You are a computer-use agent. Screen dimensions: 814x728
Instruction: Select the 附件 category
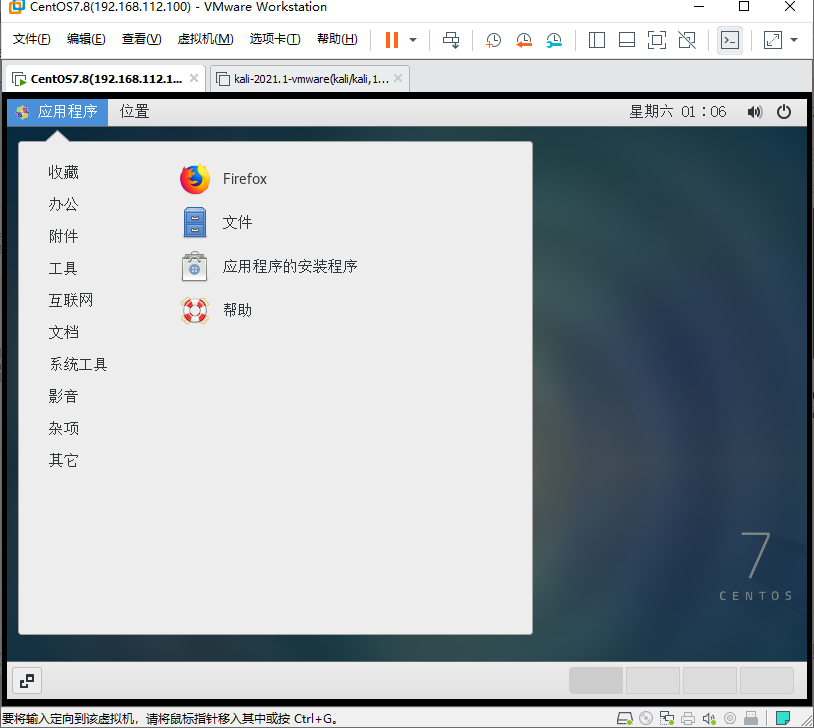click(x=63, y=236)
